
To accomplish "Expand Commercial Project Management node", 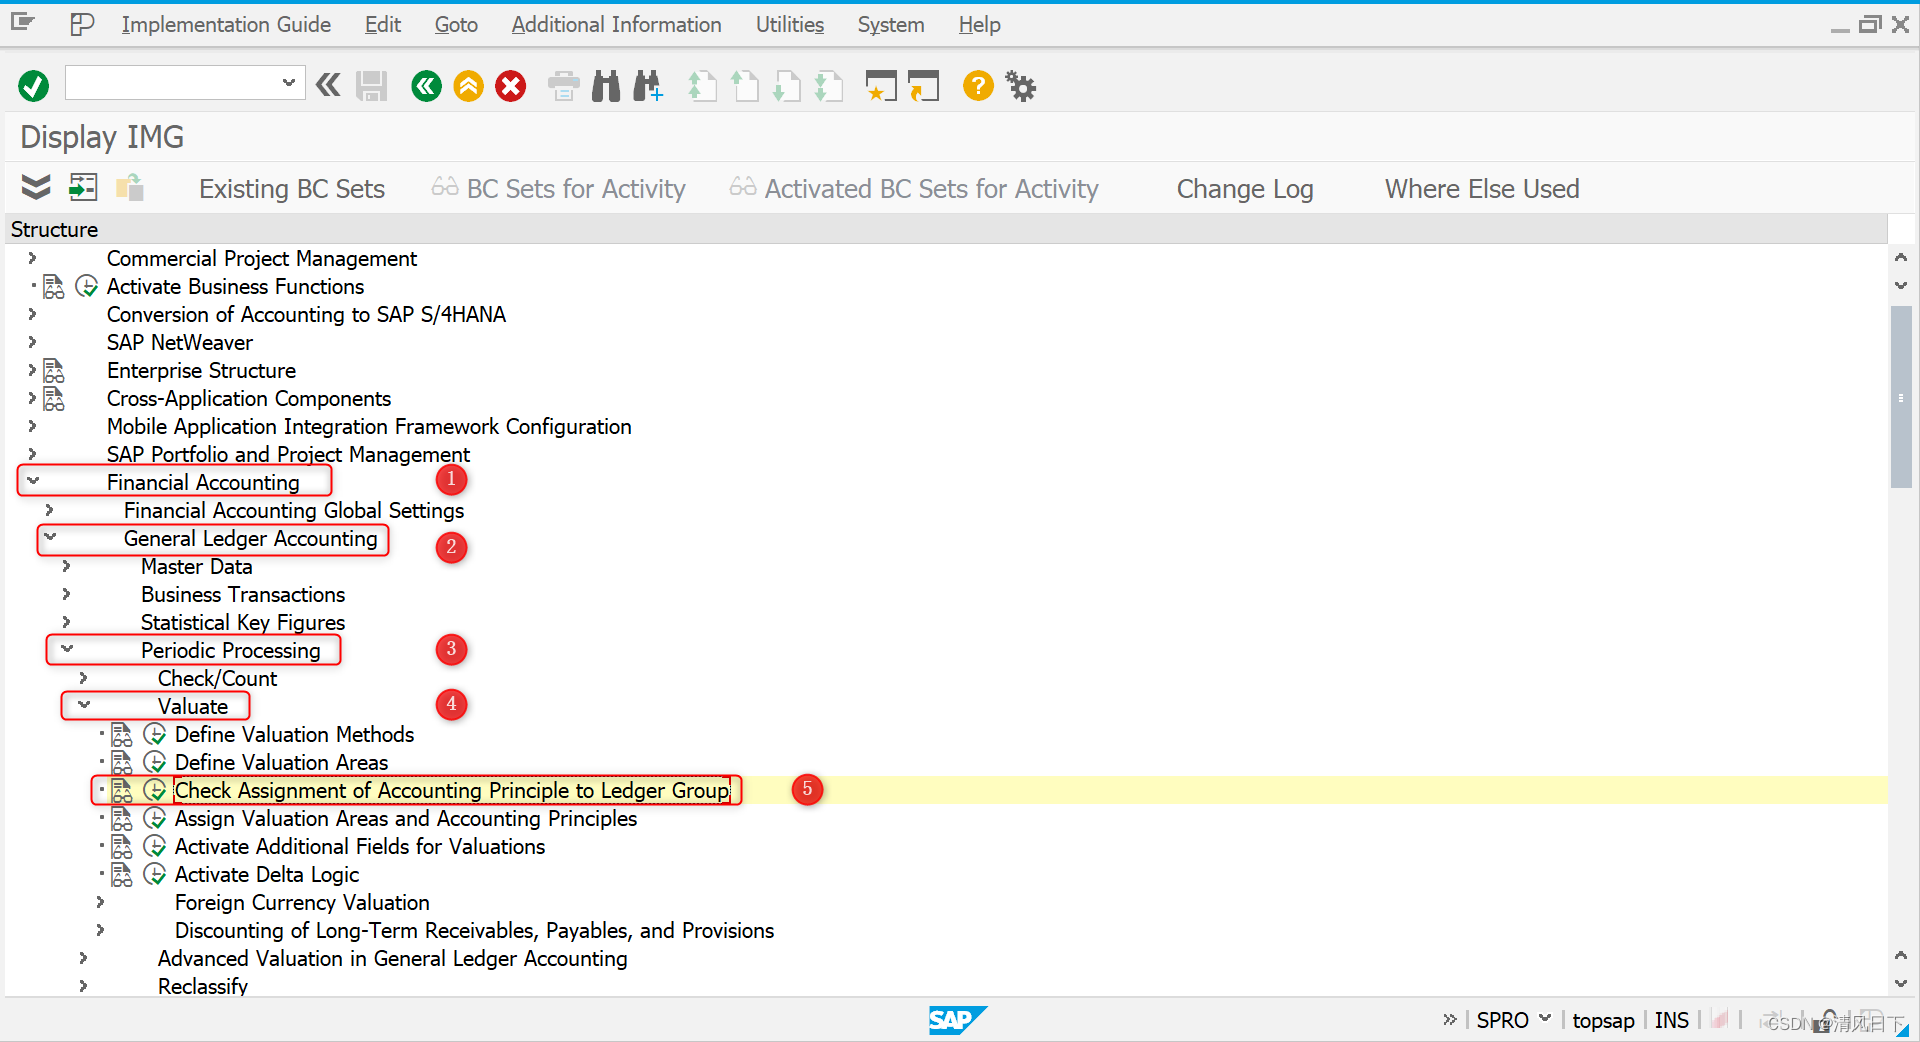I will tap(32, 259).
